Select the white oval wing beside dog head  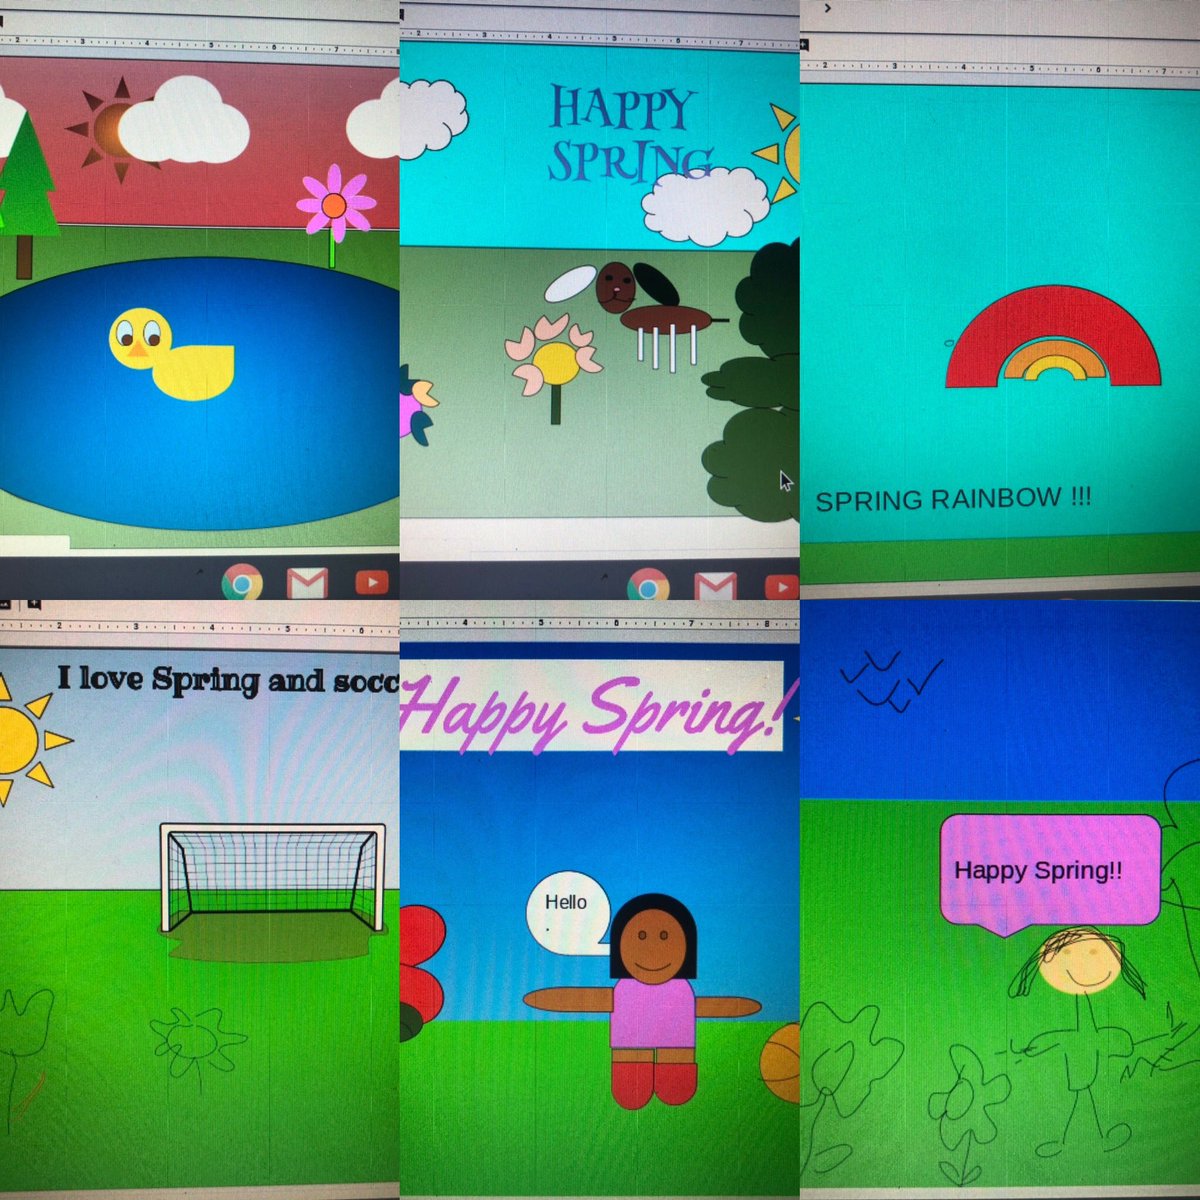(570, 283)
